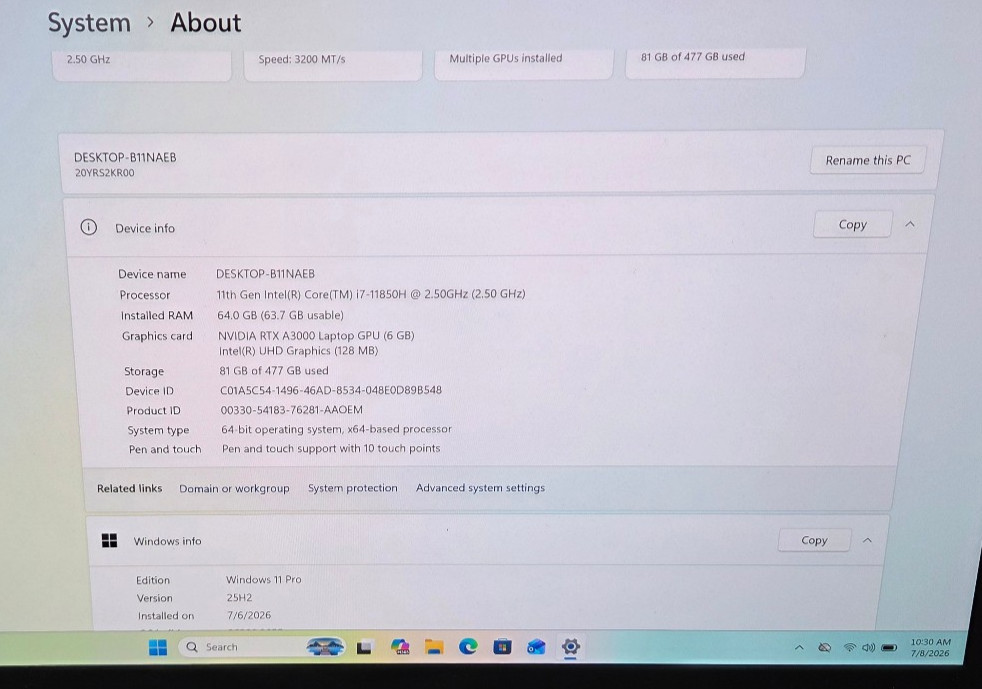This screenshot has width=982, height=689.
Task: Collapse the Windows info section
Action: point(867,540)
